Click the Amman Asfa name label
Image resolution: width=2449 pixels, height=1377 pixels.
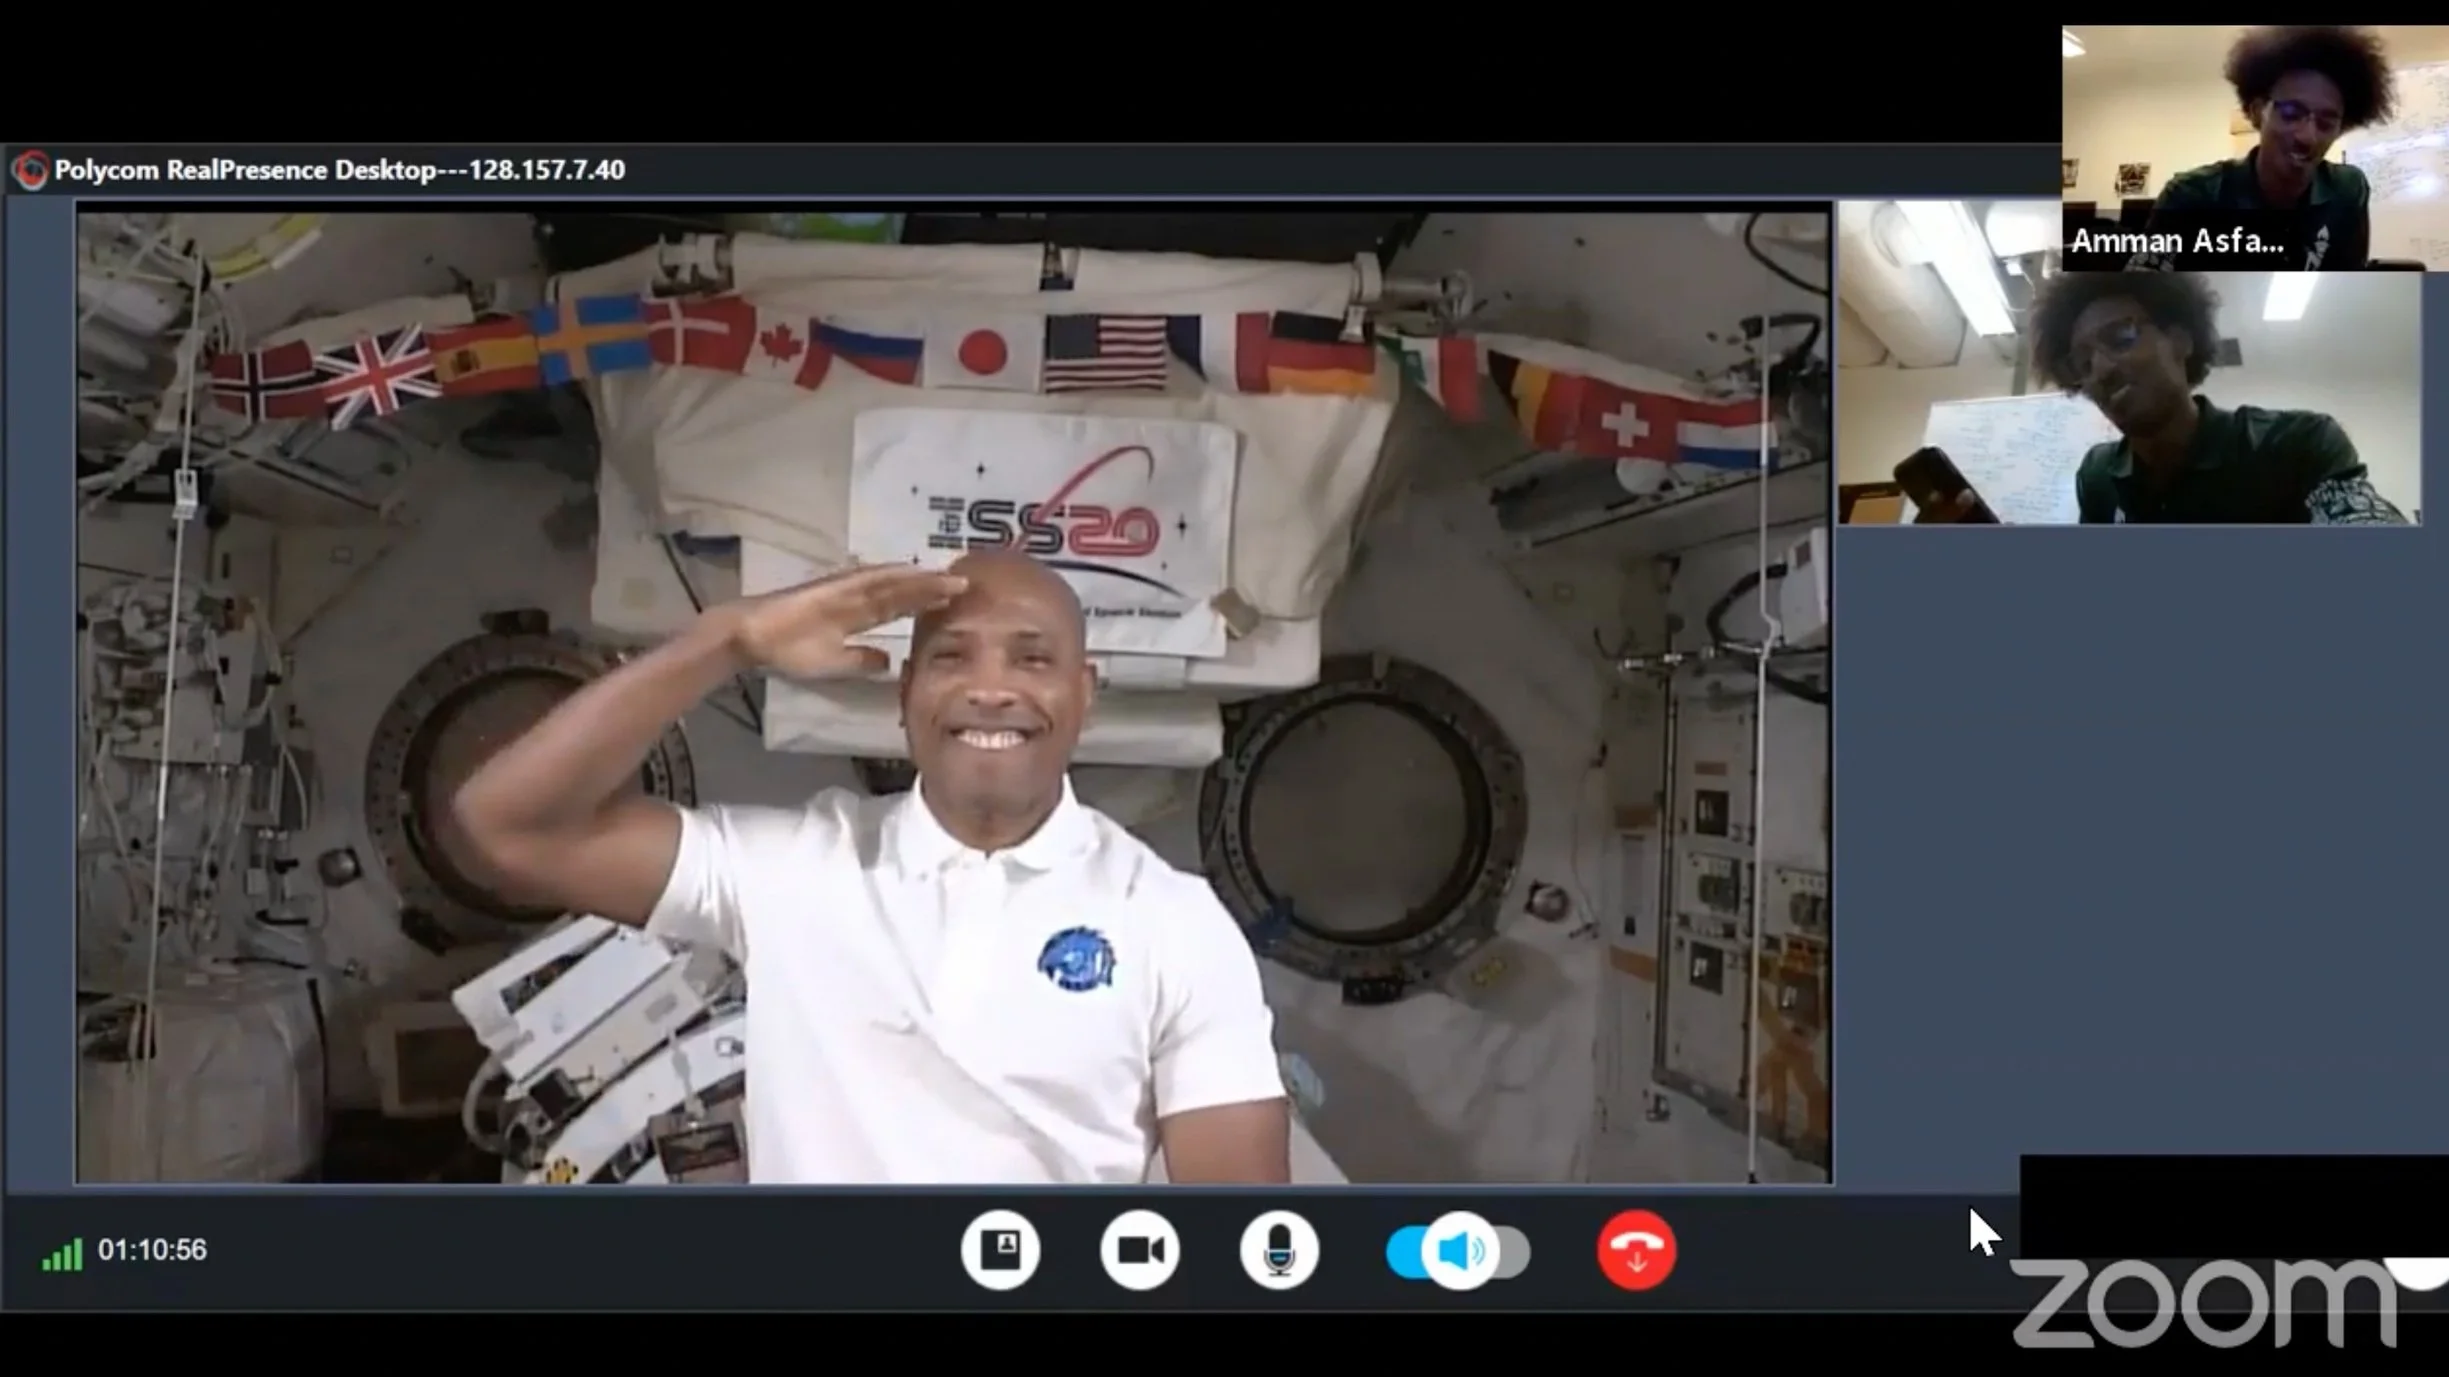click(x=2177, y=241)
